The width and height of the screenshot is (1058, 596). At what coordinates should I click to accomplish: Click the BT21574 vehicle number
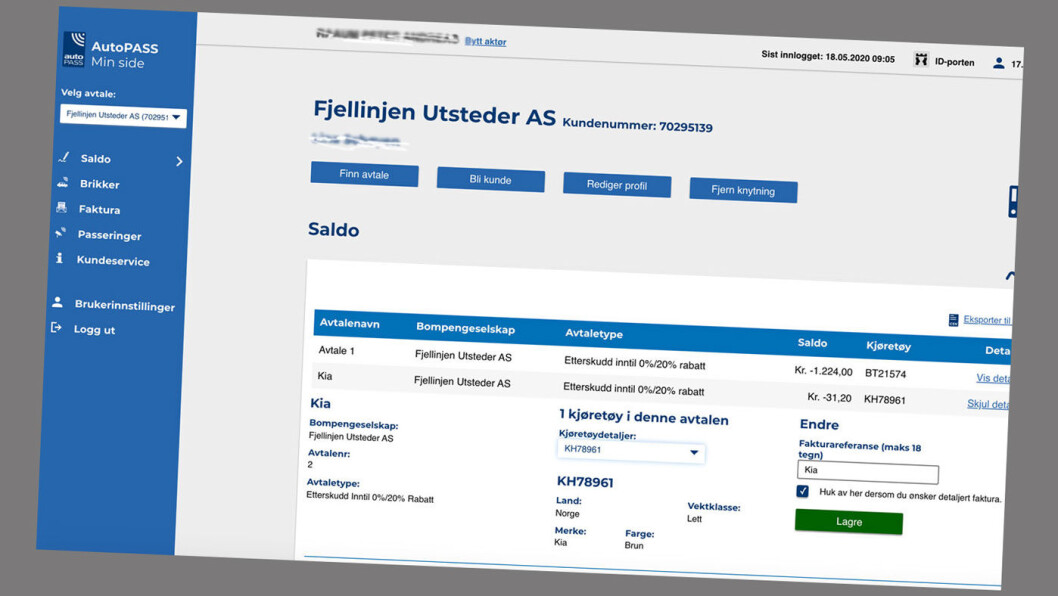(x=885, y=373)
